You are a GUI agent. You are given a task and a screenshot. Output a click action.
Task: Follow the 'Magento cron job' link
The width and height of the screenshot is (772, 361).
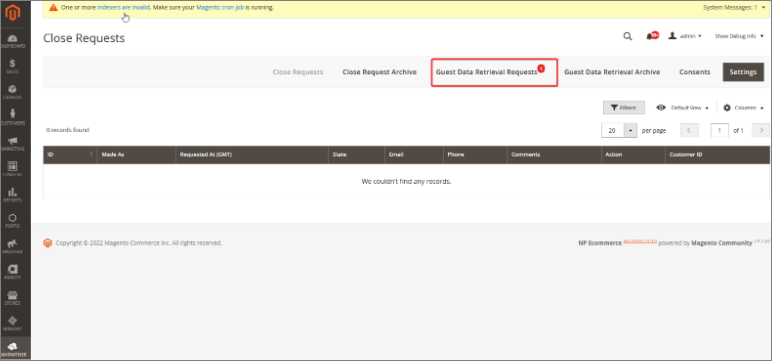tap(220, 7)
